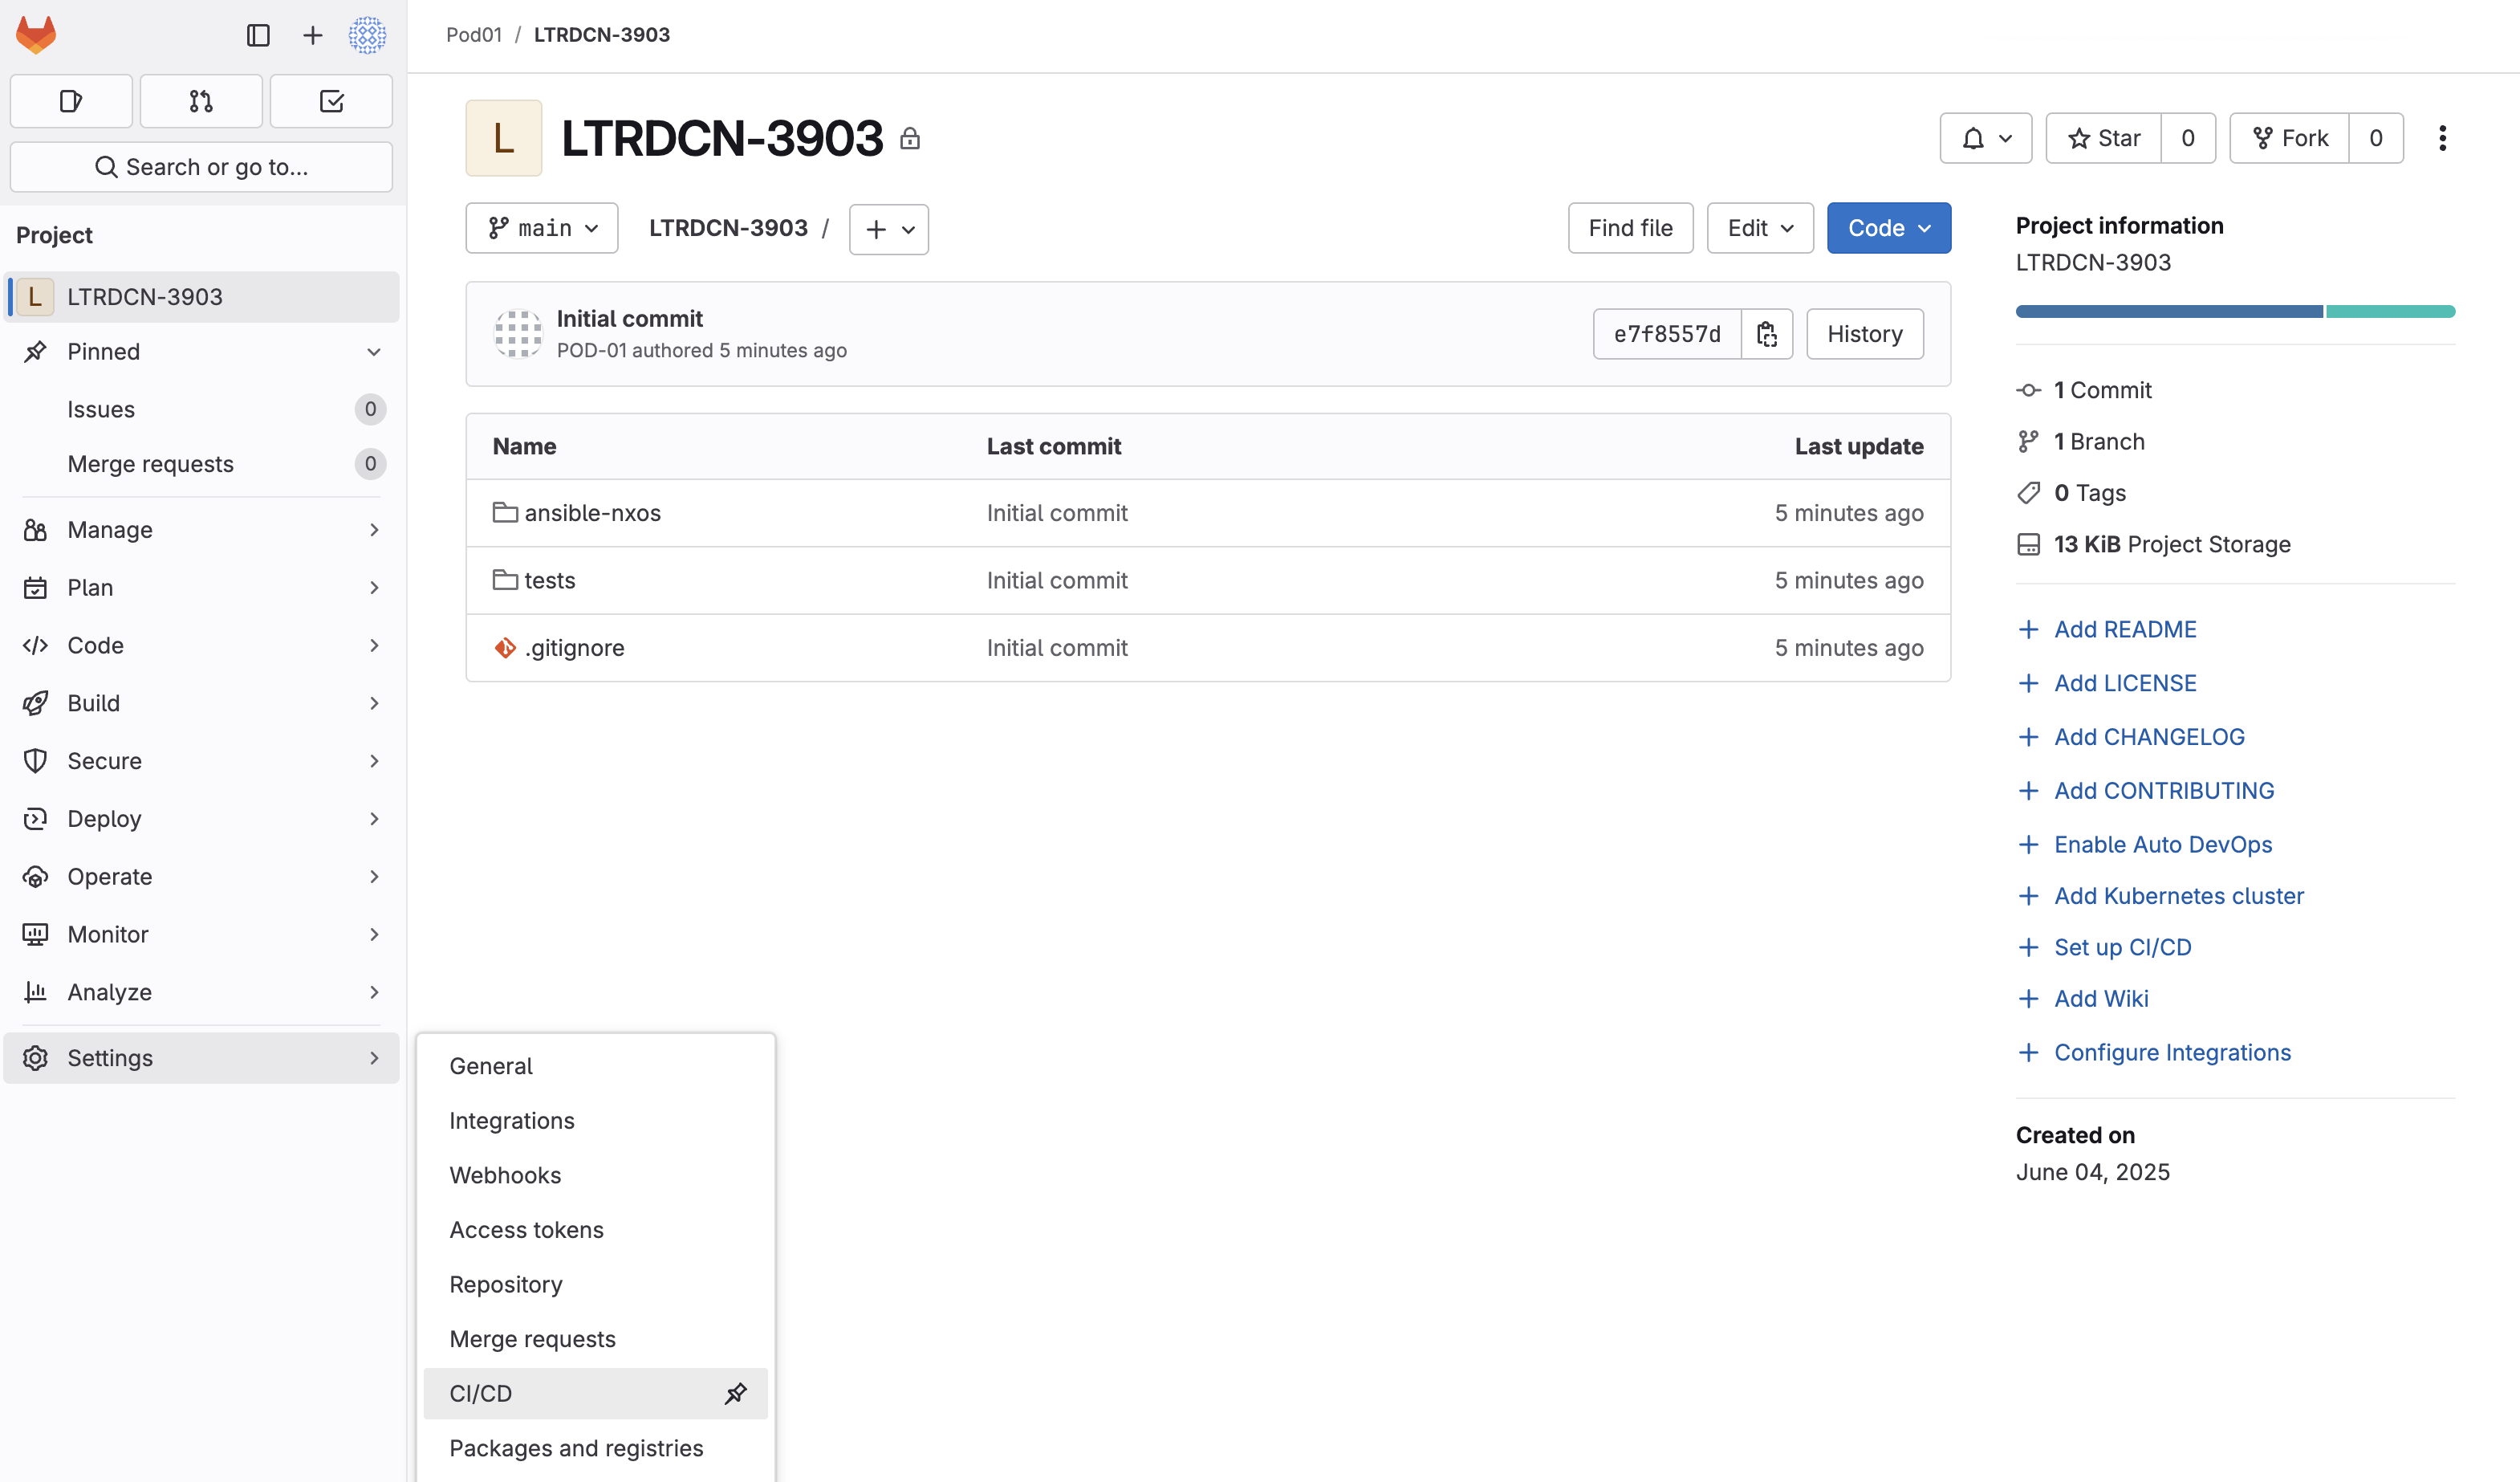The image size is (2520, 1482).
Task: Click the Settings gear icon
Action: click(x=35, y=1058)
